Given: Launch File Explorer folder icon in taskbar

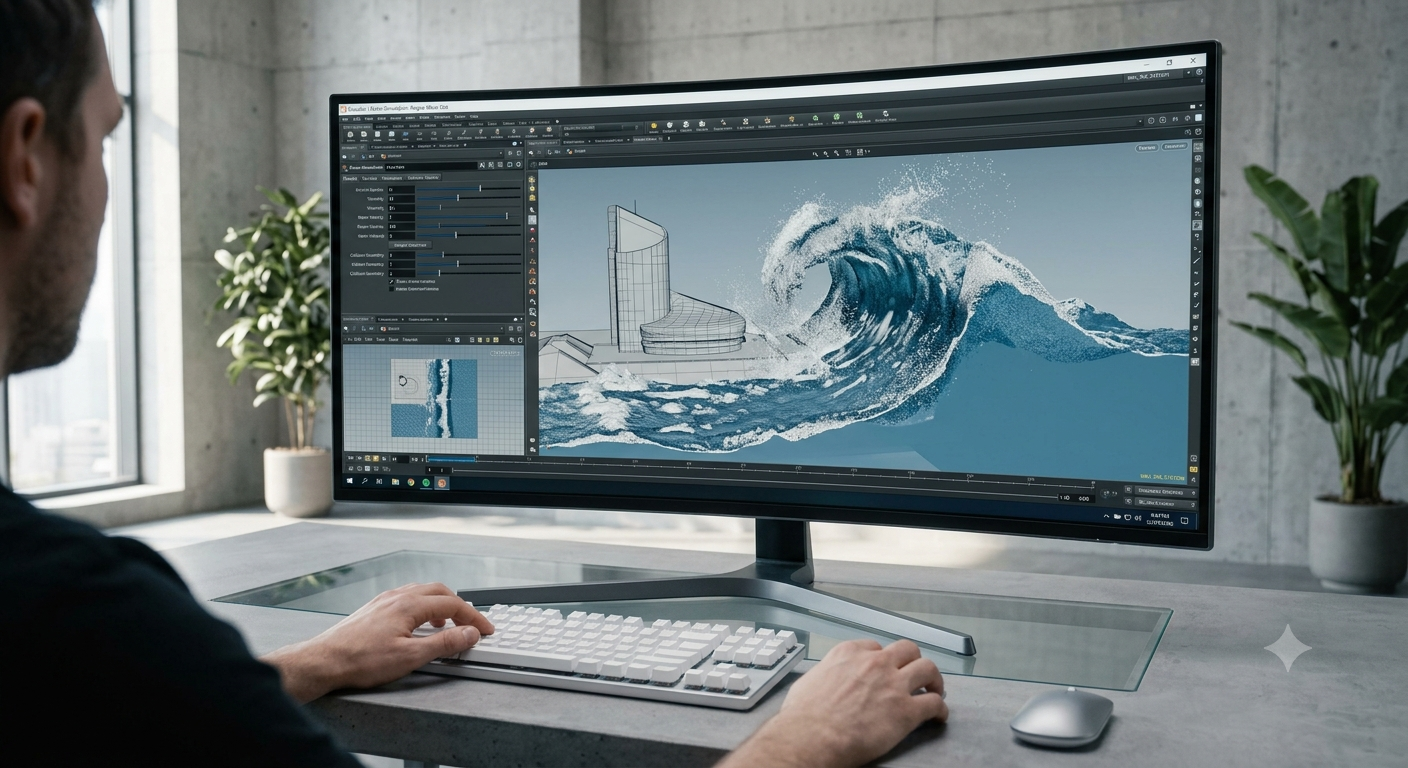Looking at the screenshot, I should coord(395,482).
